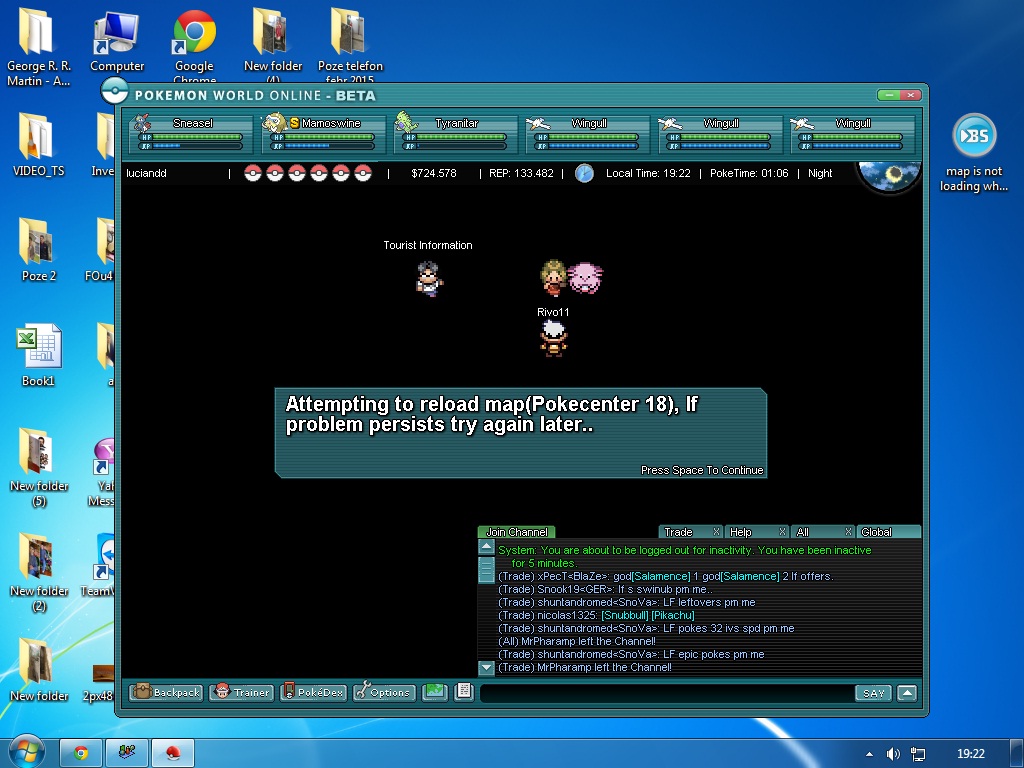Click the night moon sky icon
The image size is (1024, 768).
[x=889, y=176]
